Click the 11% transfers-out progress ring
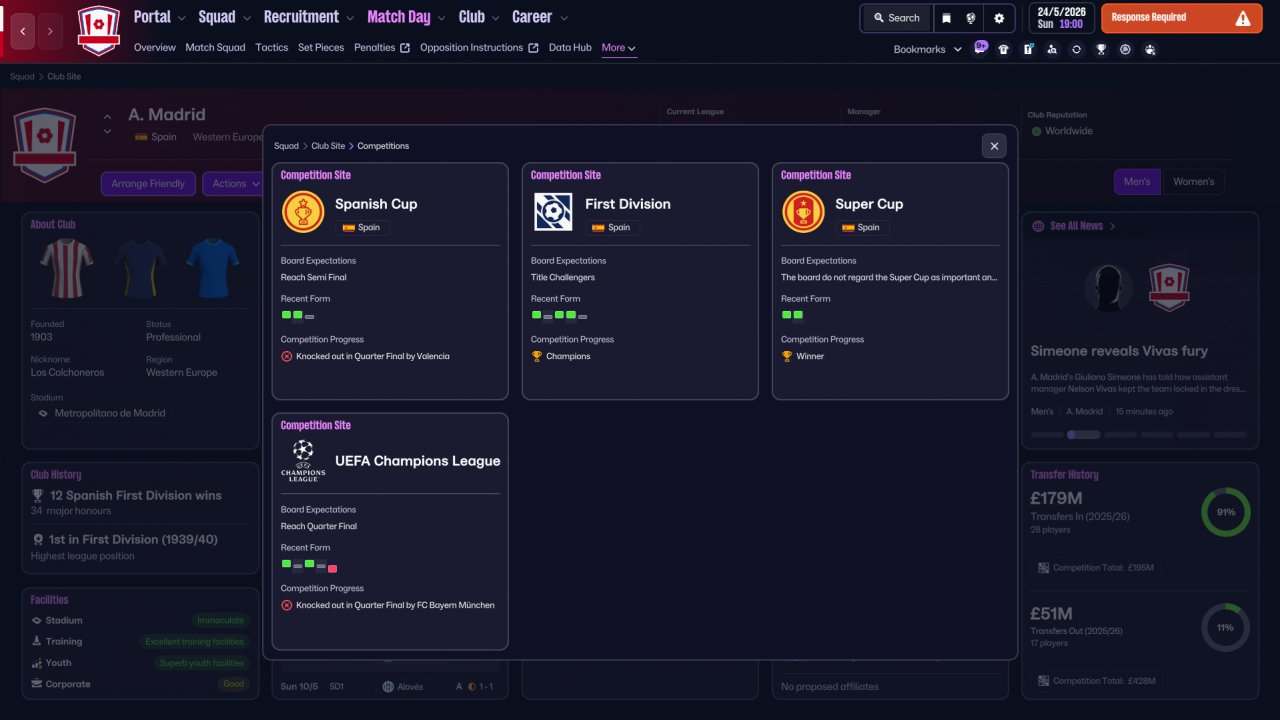 1225,628
